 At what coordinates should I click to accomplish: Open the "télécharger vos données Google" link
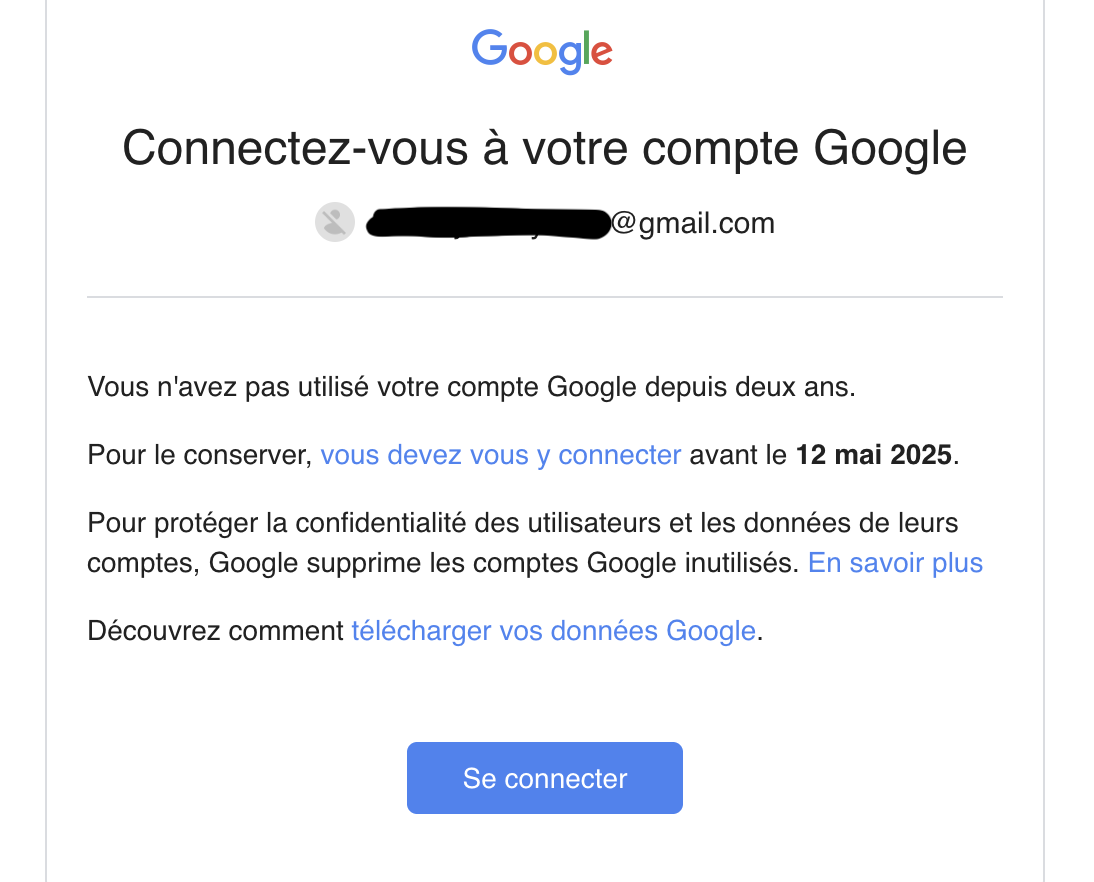553,631
